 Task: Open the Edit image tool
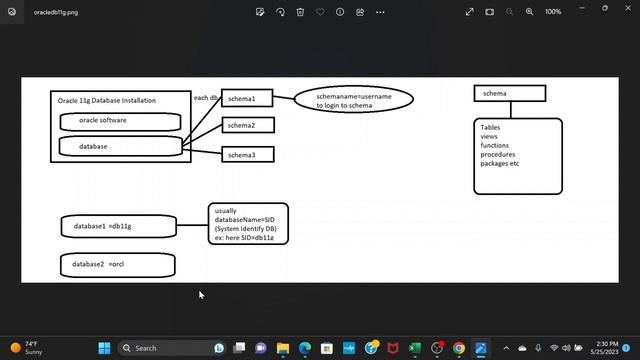(260, 12)
